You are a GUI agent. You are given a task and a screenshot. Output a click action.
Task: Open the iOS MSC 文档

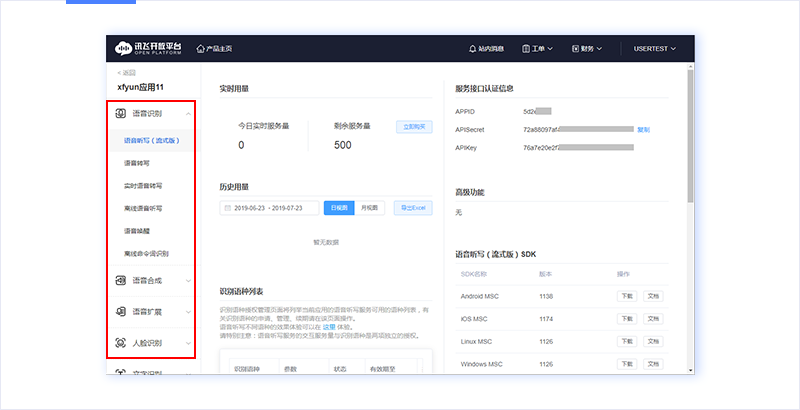(653, 319)
